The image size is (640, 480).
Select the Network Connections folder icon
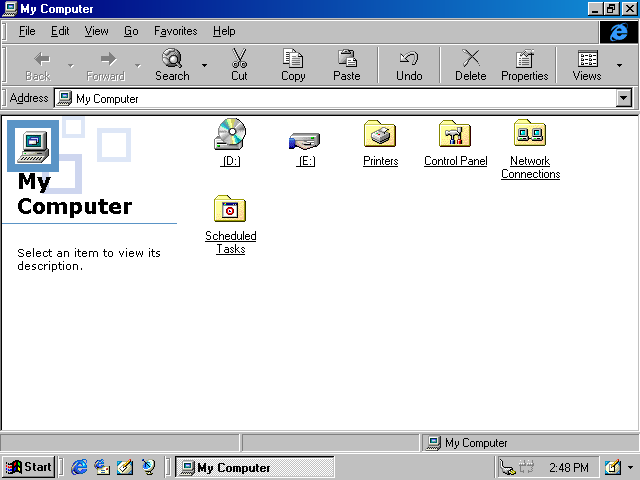pos(530,133)
